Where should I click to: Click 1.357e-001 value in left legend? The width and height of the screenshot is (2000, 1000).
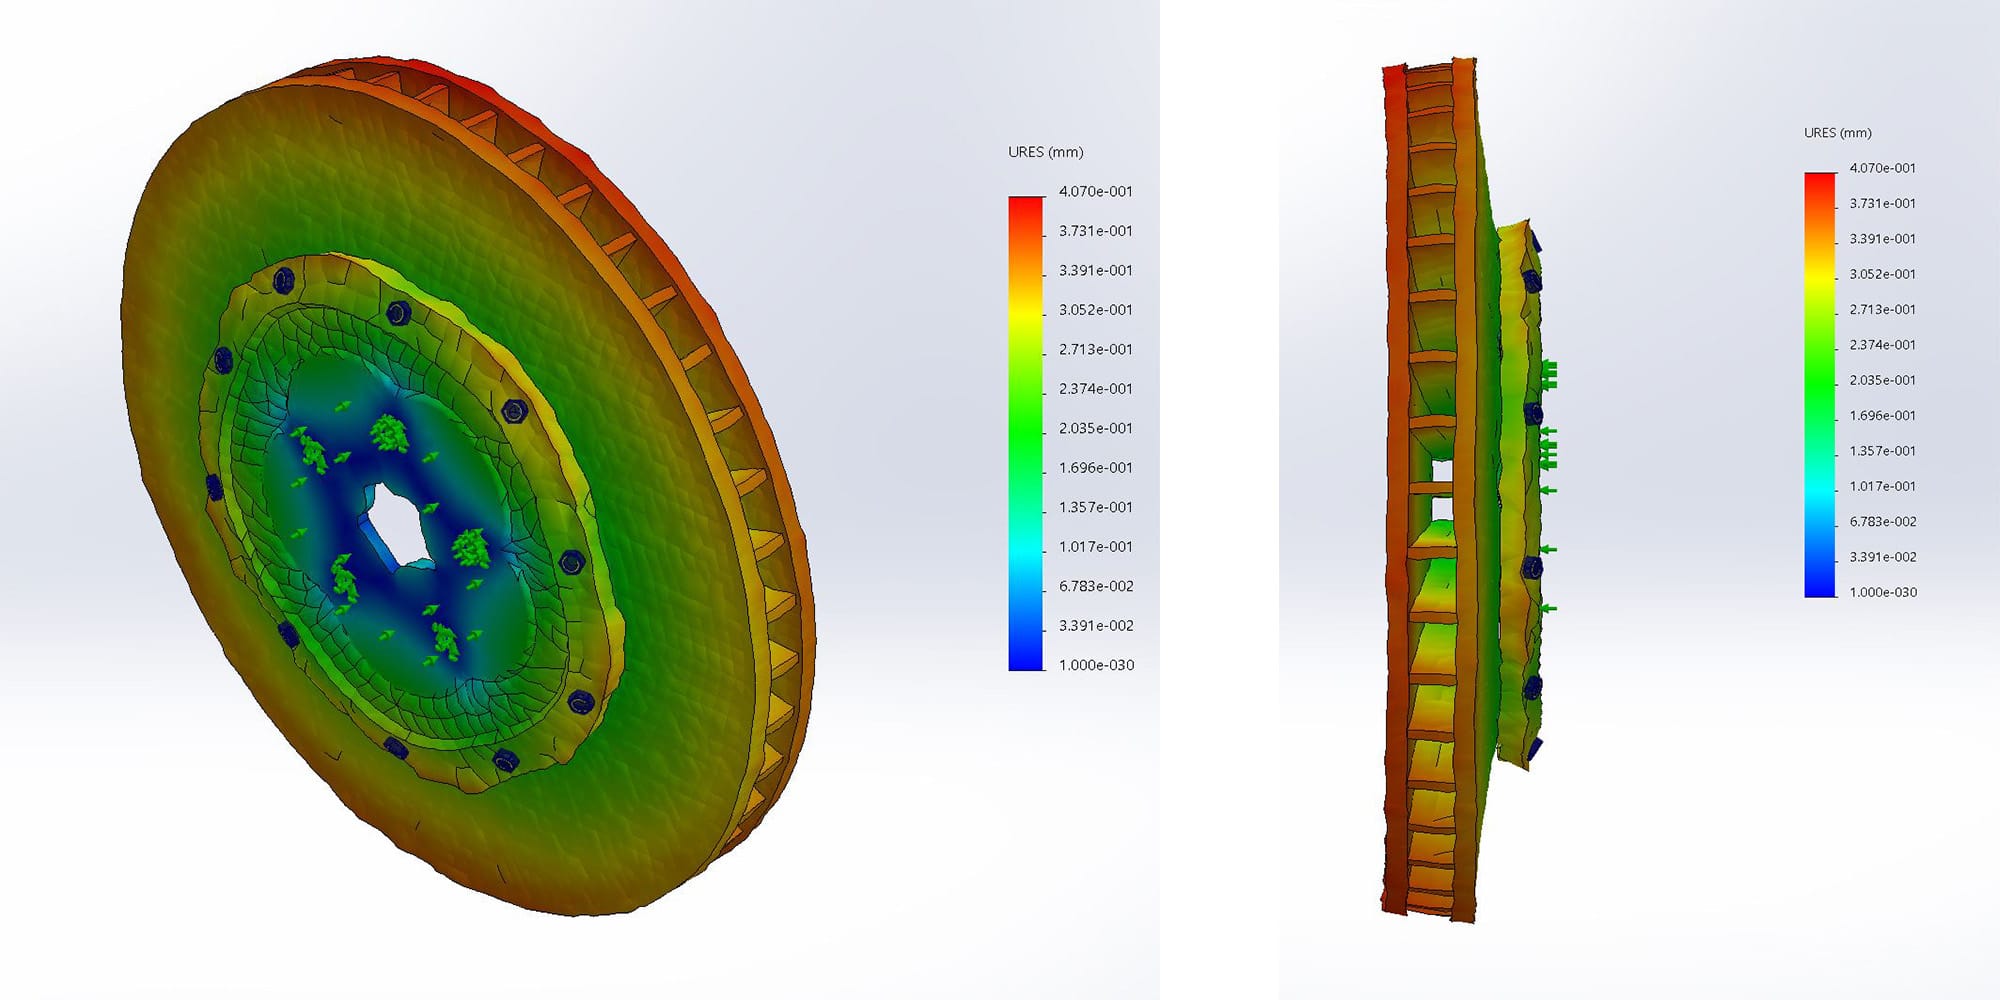[1096, 507]
